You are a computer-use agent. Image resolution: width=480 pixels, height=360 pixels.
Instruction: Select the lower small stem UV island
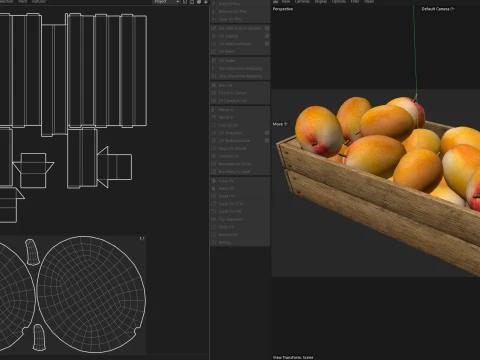point(39,337)
